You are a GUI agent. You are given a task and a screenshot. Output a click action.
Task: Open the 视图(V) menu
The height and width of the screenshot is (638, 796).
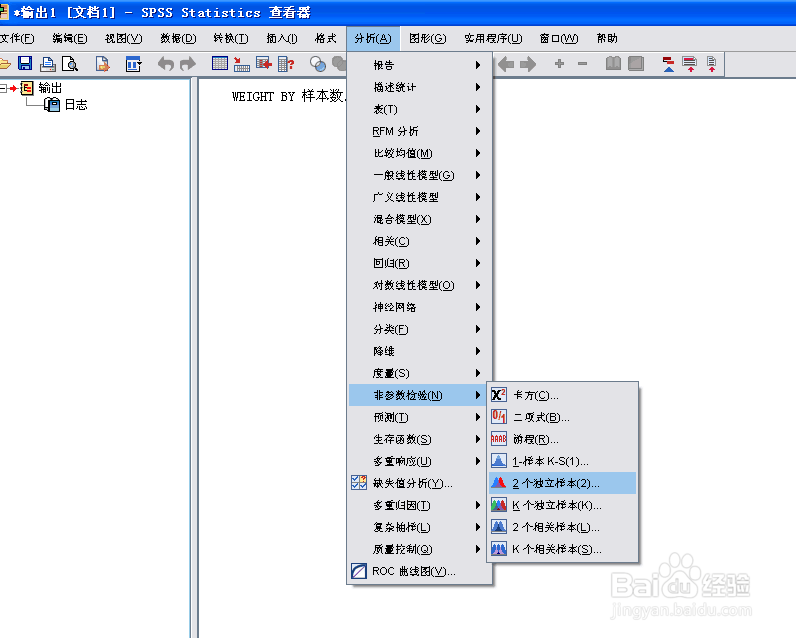click(x=123, y=39)
